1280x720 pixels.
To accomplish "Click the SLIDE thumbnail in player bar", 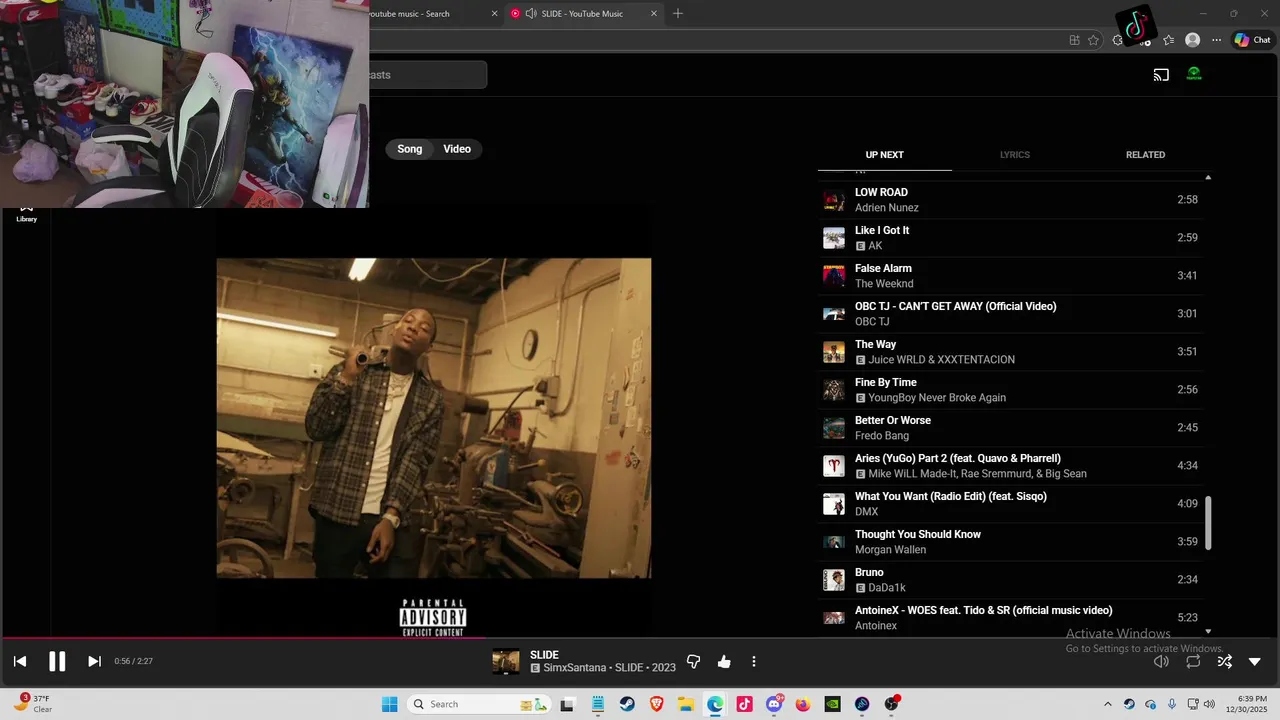I will [506, 662].
